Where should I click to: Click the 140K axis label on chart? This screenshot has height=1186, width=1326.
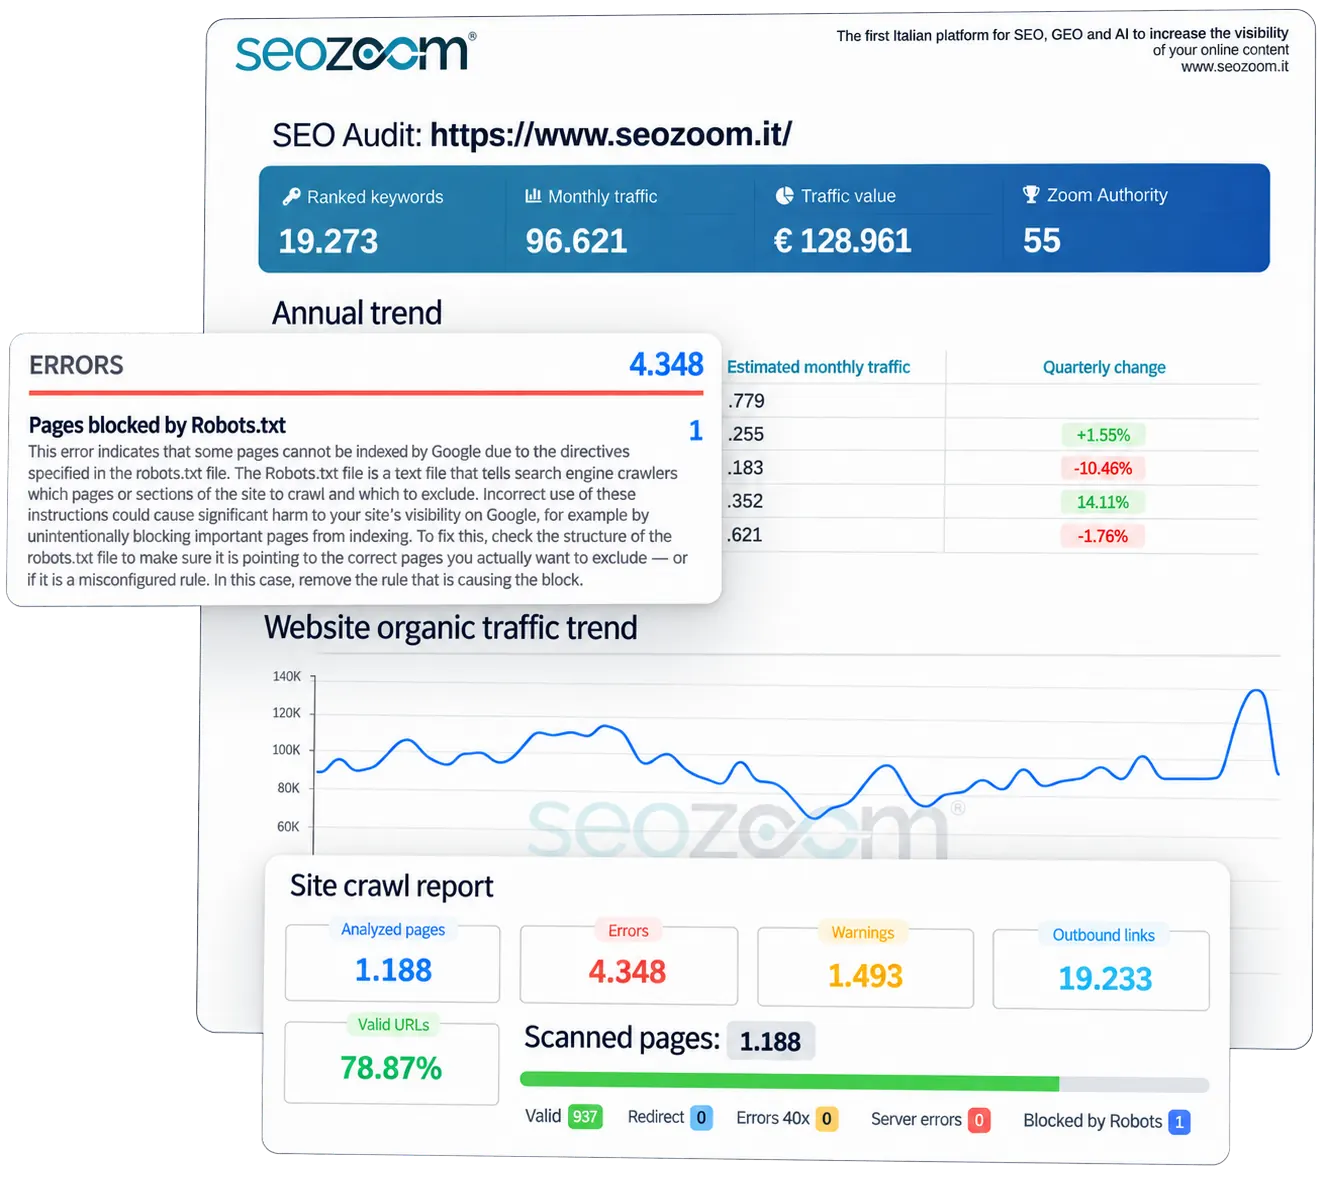tap(287, 677)
